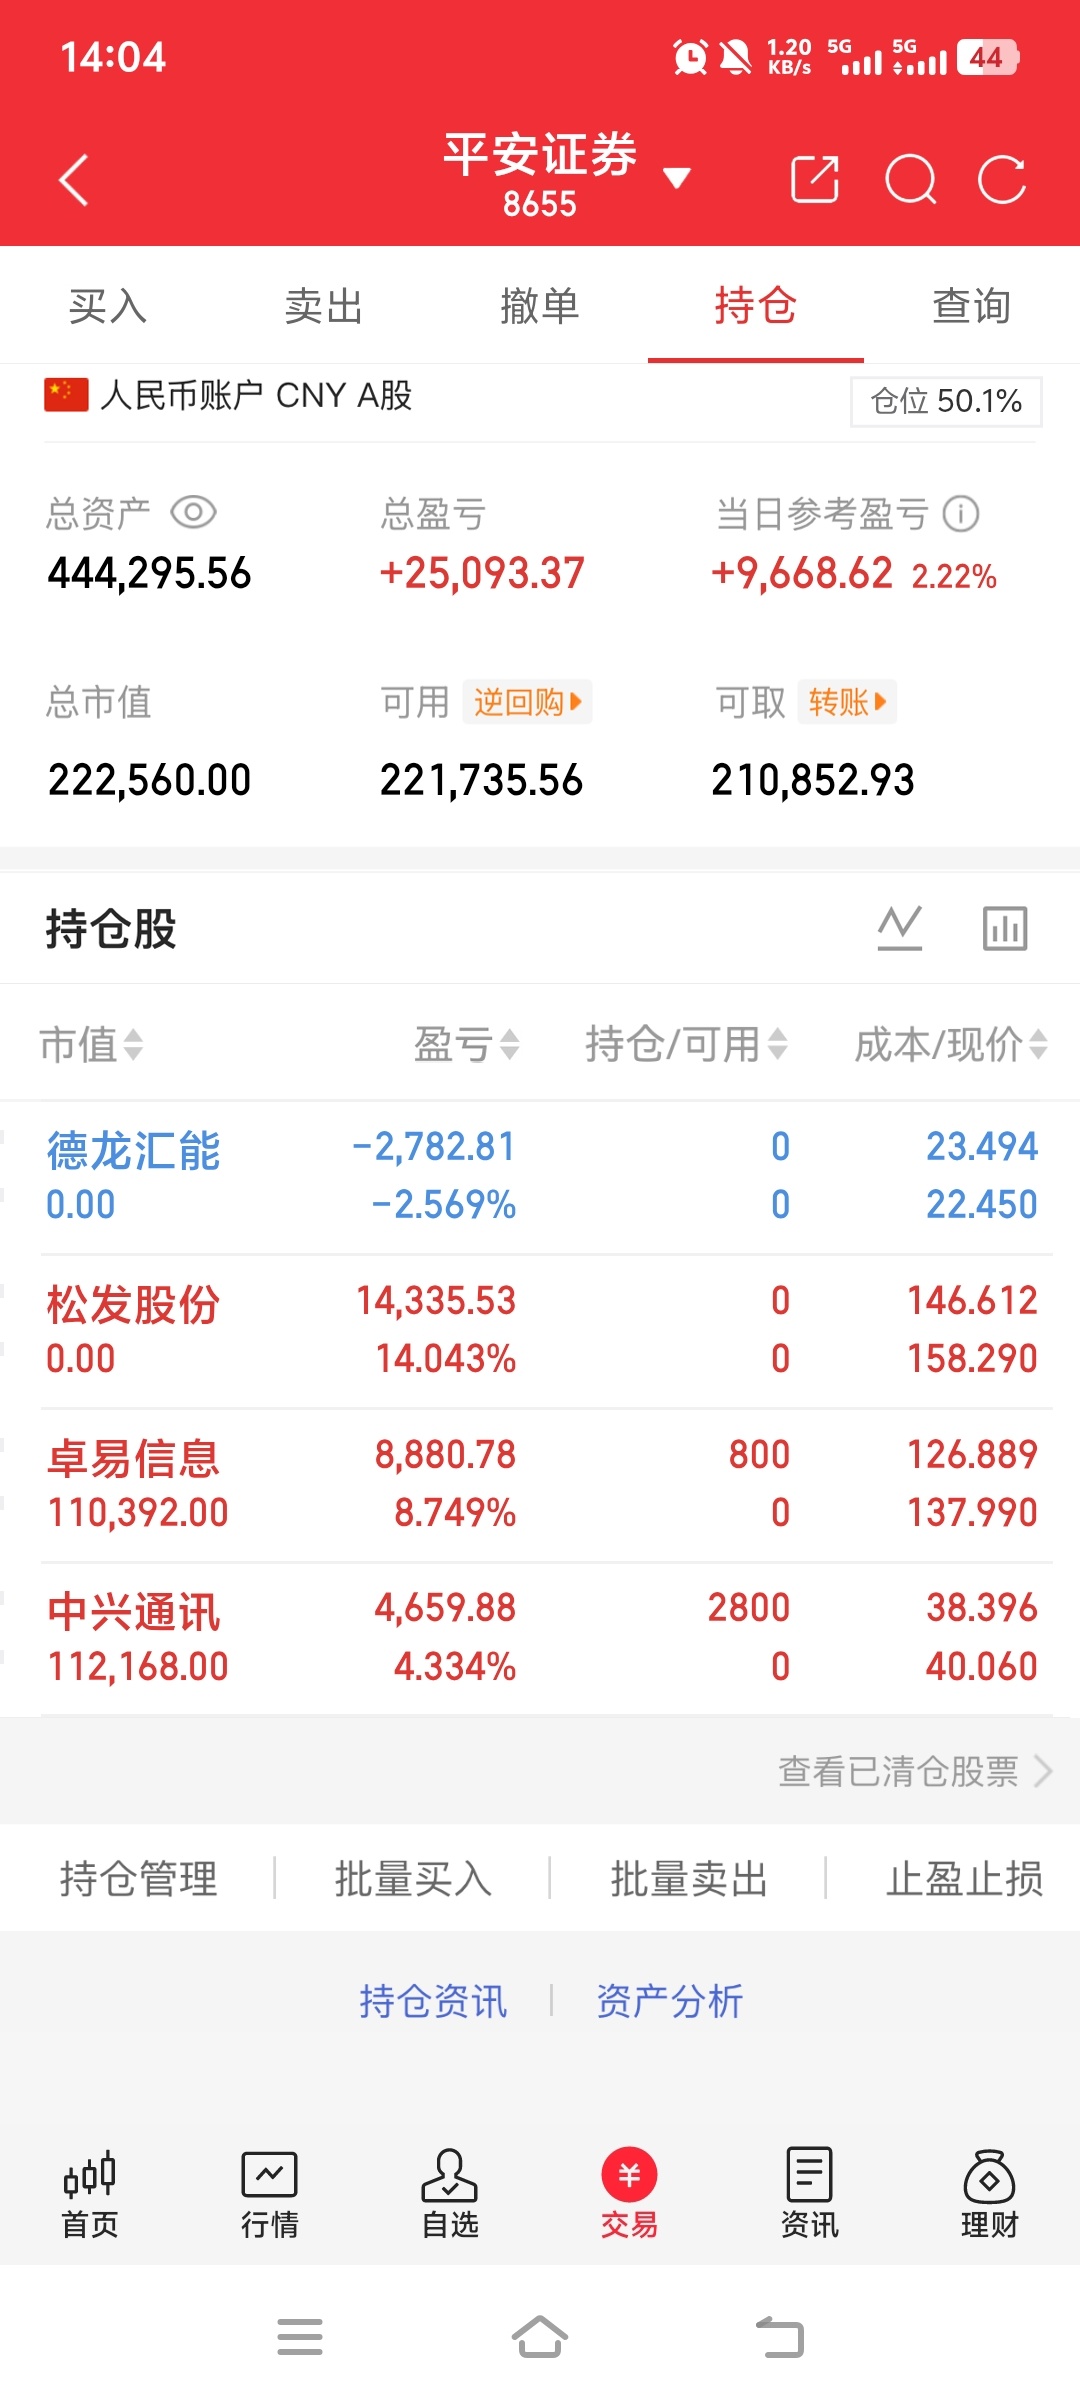The image size is (1080, 2400).
Task: Tap 批量买入 button
Action: (x=413, y=1878)
